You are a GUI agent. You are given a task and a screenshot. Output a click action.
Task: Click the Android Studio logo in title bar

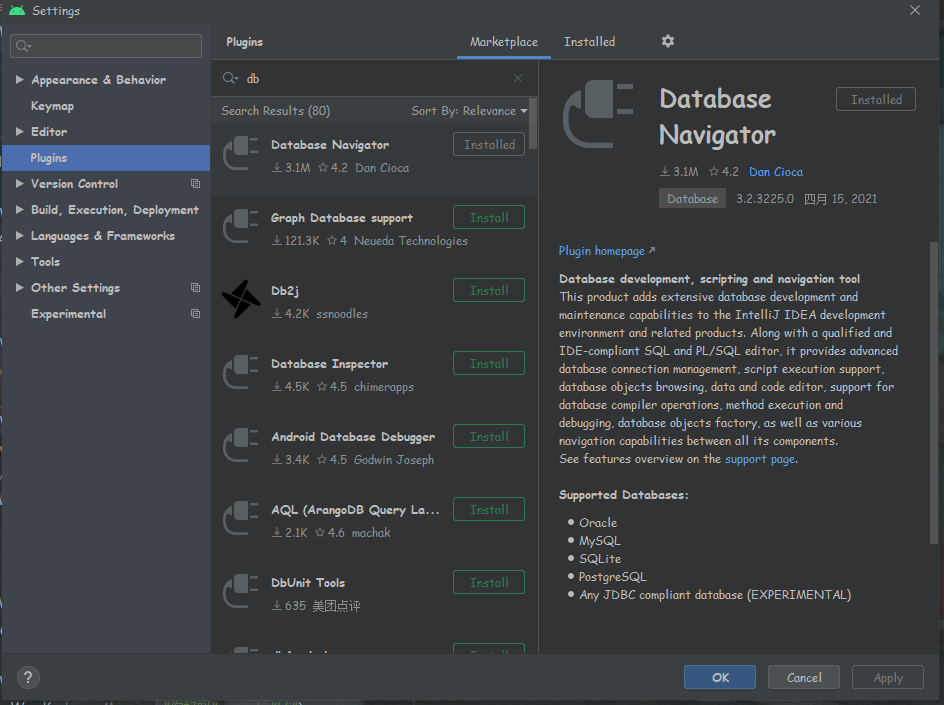click(17, 10)
